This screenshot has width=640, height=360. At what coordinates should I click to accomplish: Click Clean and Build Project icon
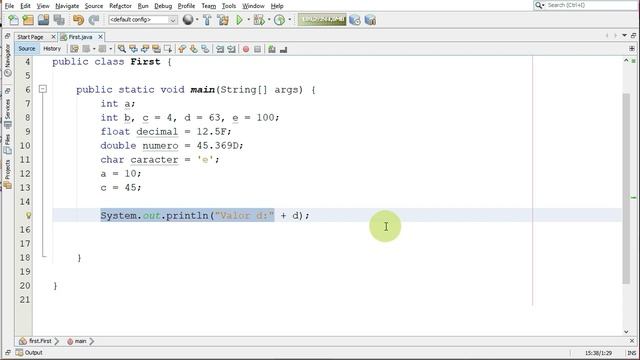pos(223,20)
